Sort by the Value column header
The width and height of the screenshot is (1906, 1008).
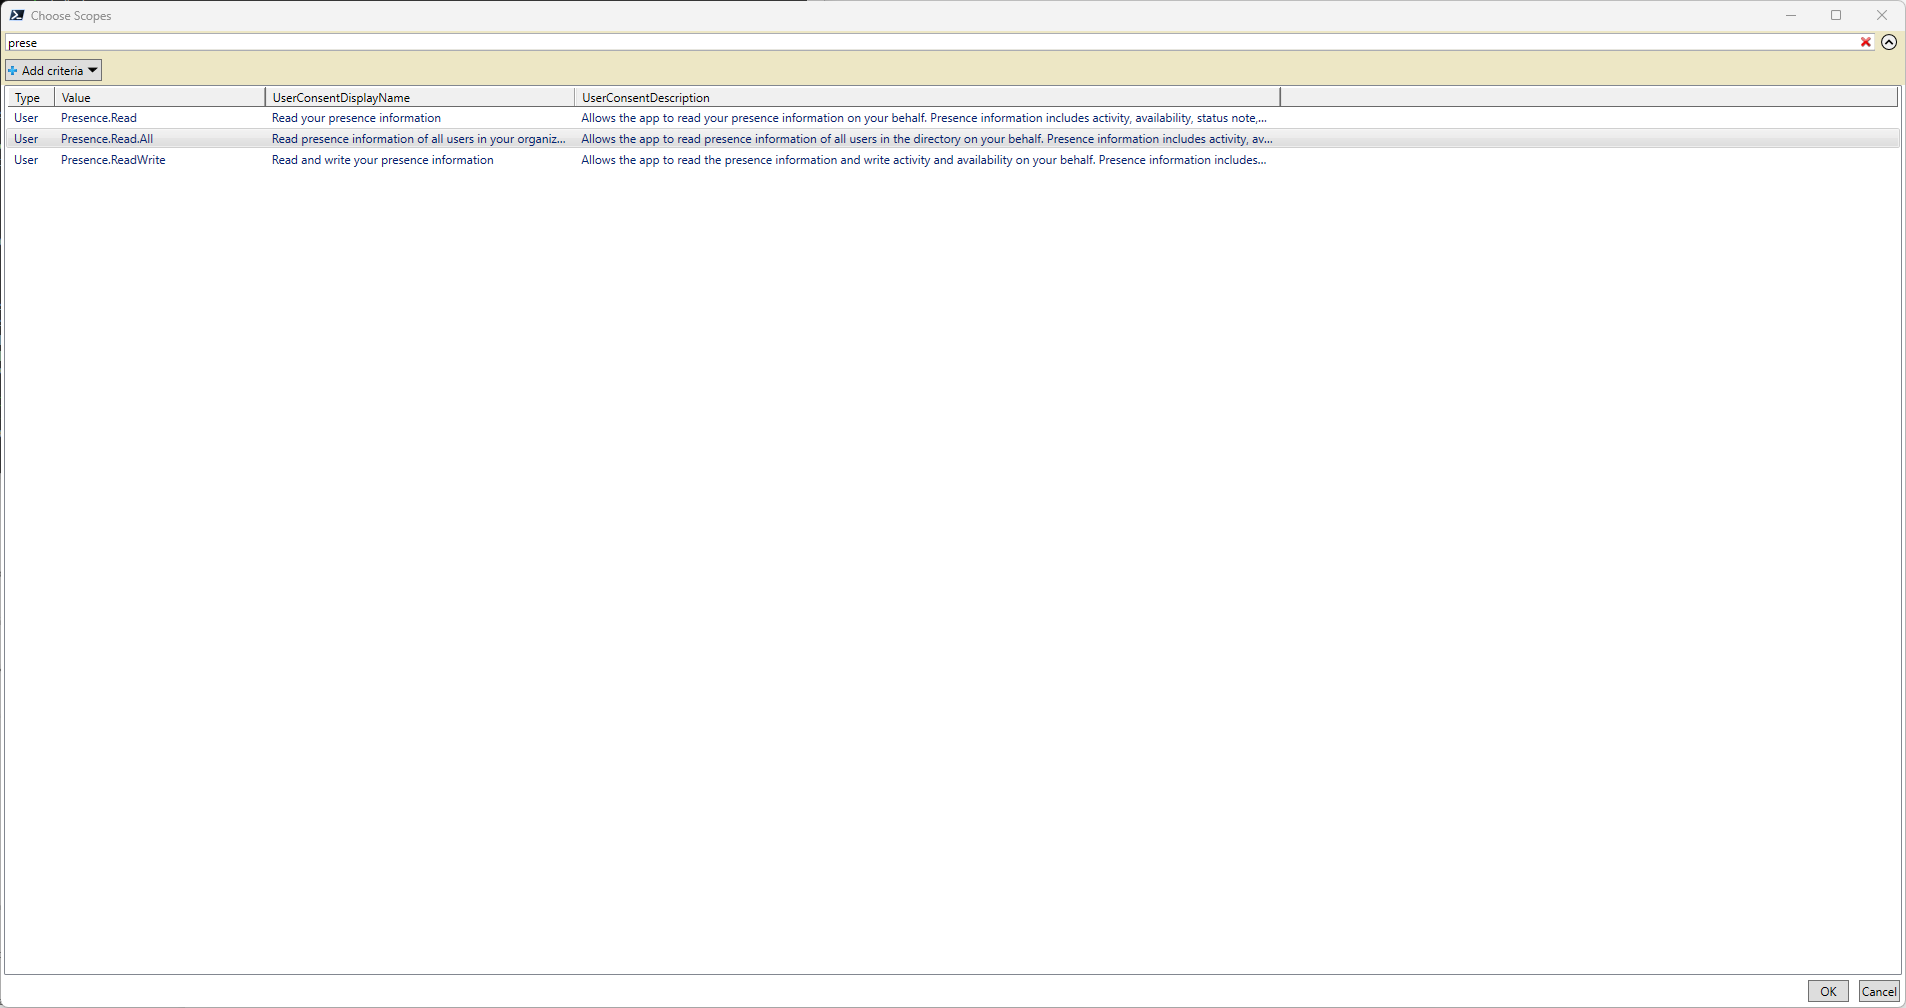(x=76, y=97)
